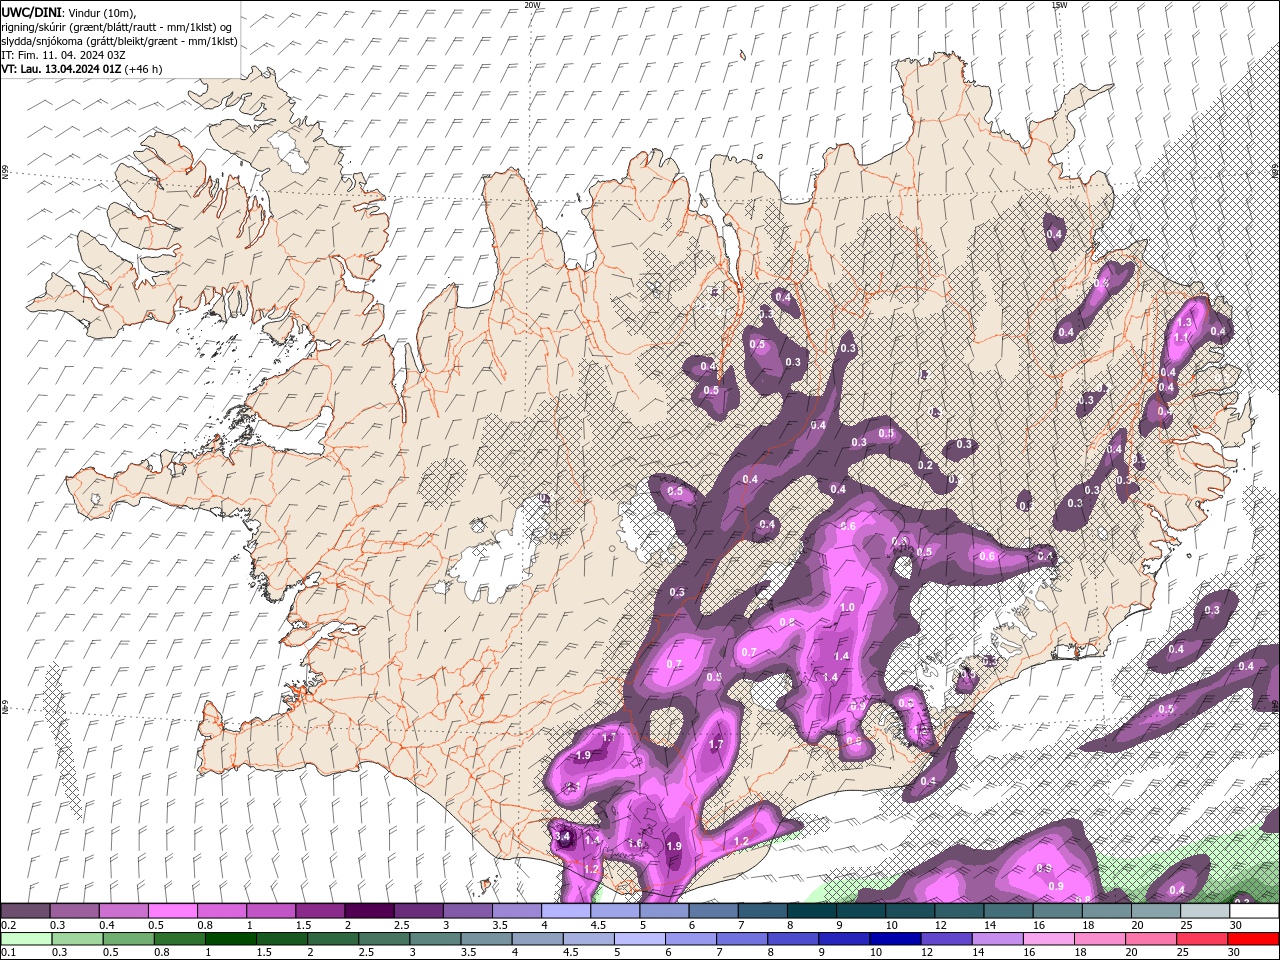Click top legend swatch between 2 and 2.5

[369, 911]
